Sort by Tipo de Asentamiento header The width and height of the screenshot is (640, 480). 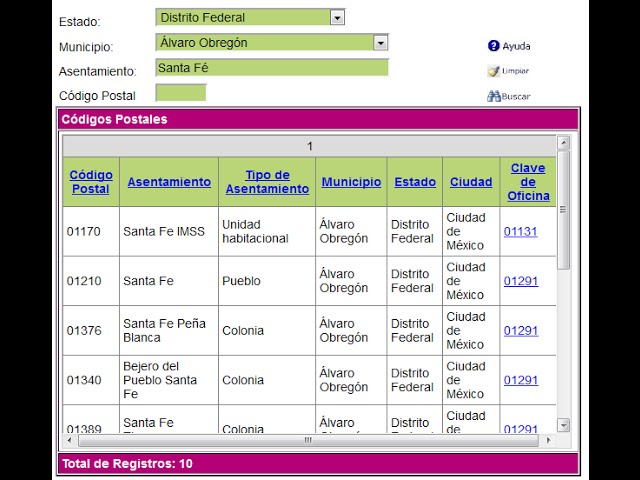click(x=267, y=182)
